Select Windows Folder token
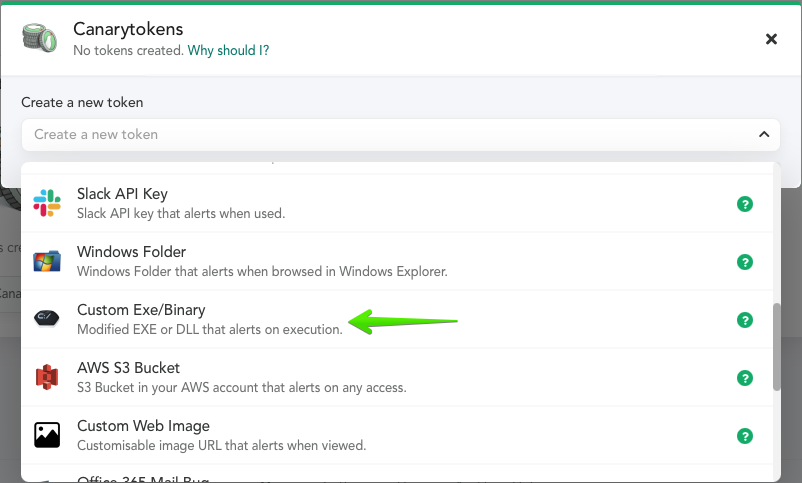This screenshot has width=802, height=483. click(x=397, y=261)
